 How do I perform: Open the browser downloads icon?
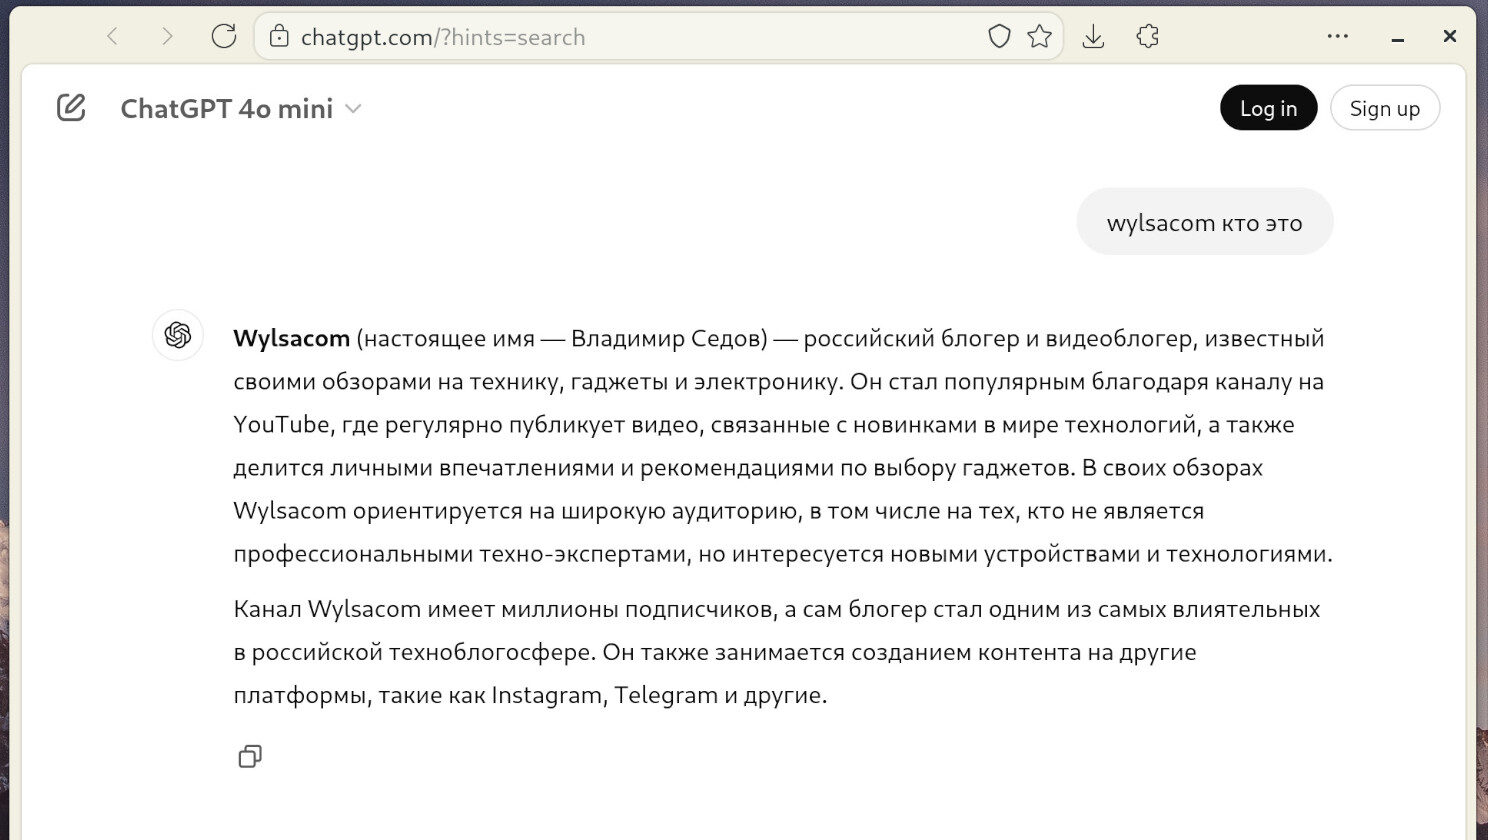click(x=1093, y=37)
